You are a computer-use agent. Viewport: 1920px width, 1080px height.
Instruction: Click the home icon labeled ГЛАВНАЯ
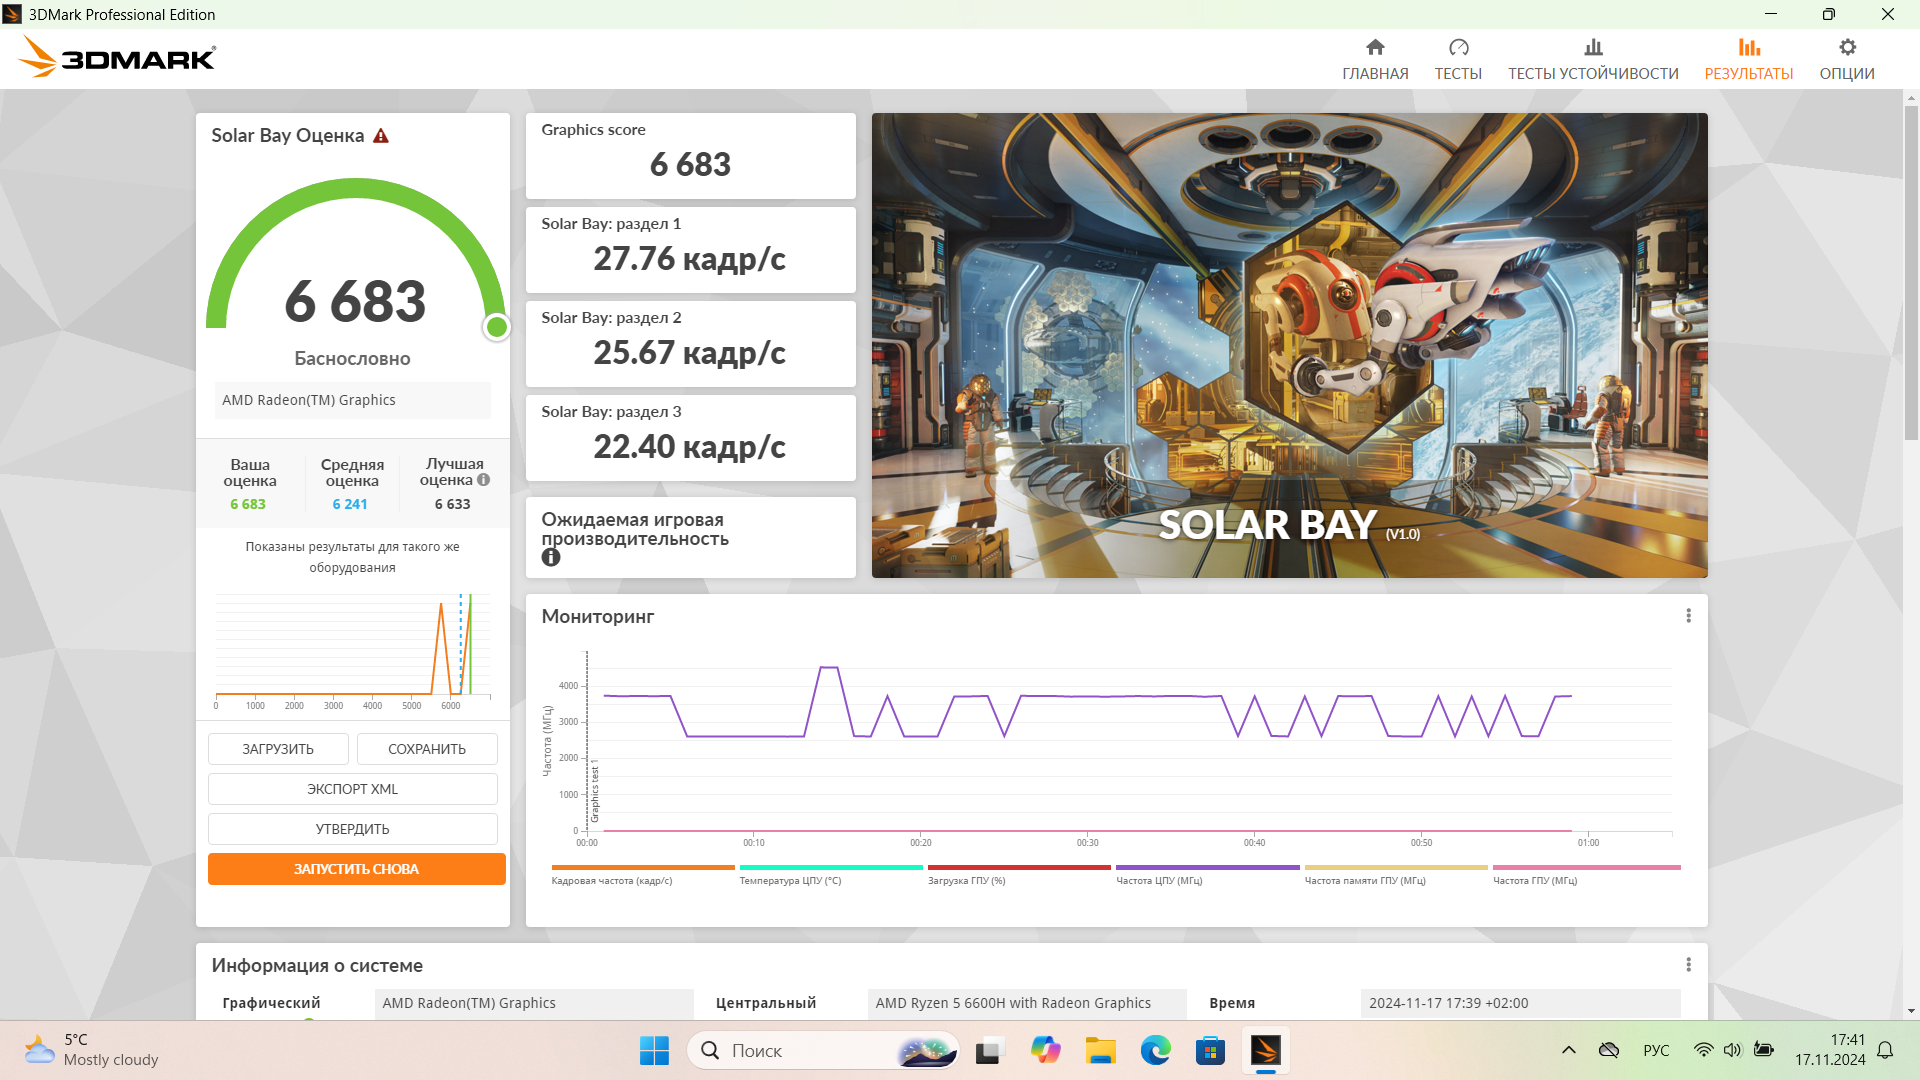point(1375,48)
